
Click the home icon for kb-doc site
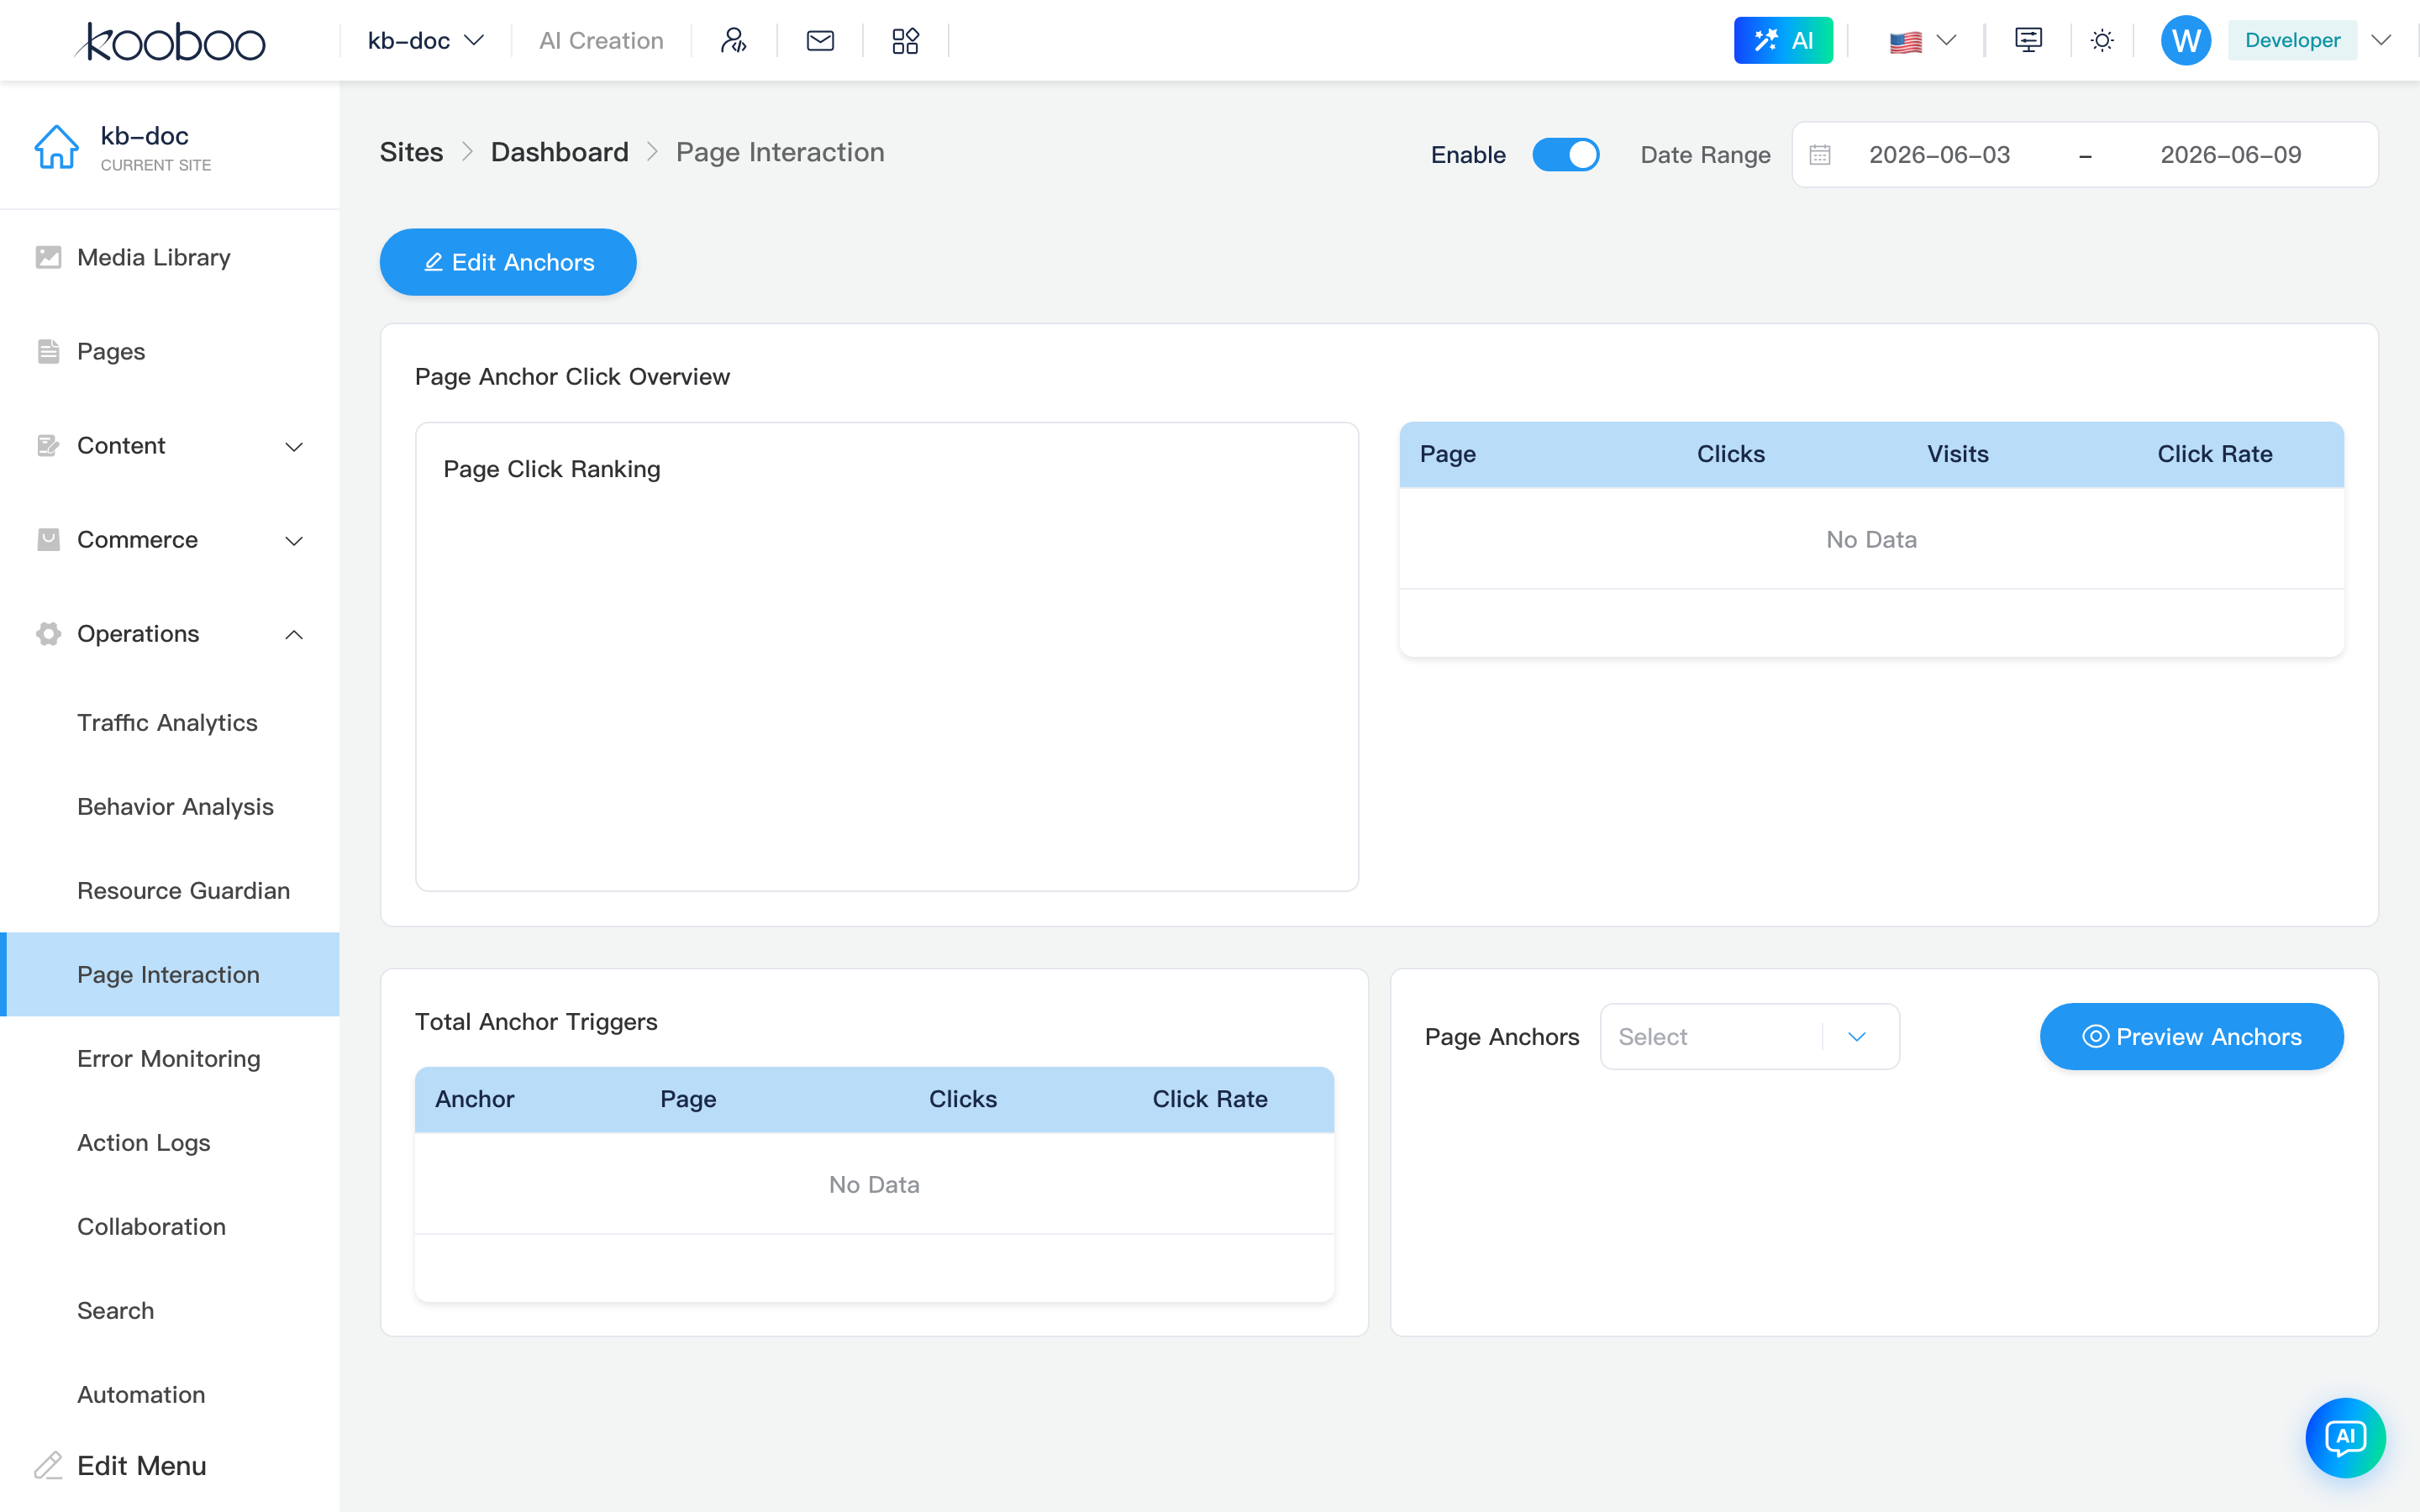(x=56, y=147)
